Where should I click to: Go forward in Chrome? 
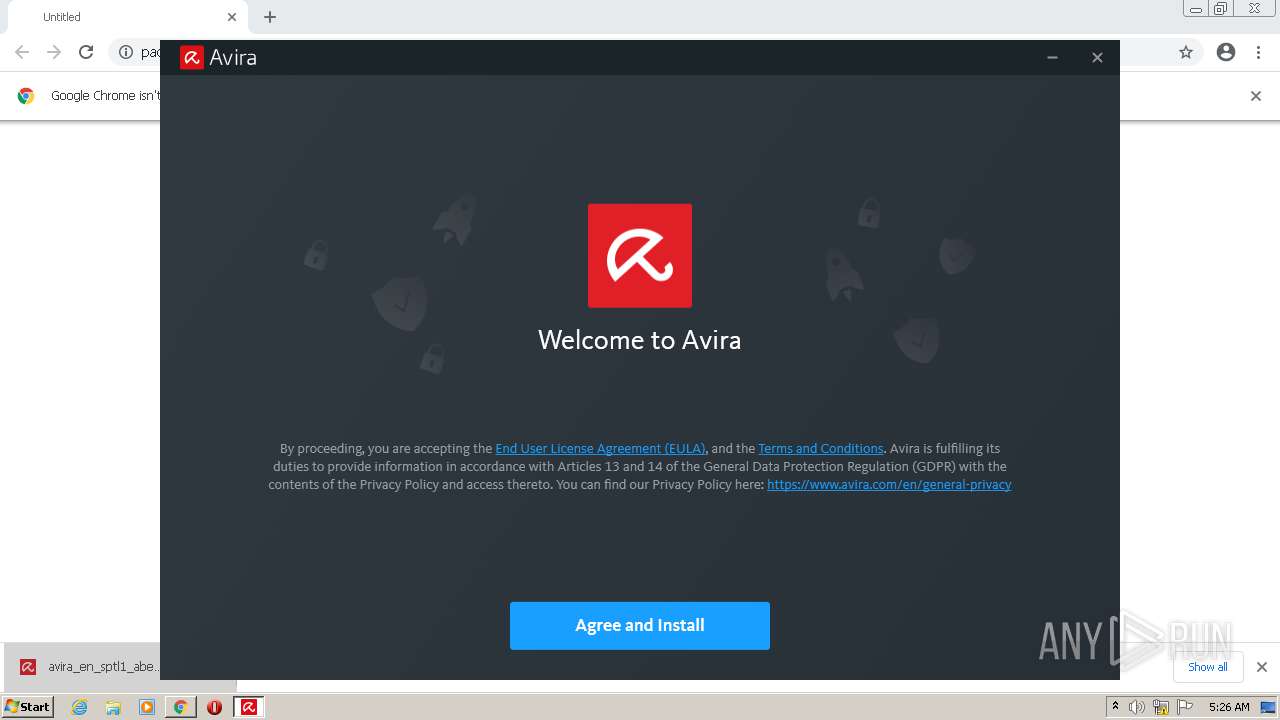[x=54, y=52]
